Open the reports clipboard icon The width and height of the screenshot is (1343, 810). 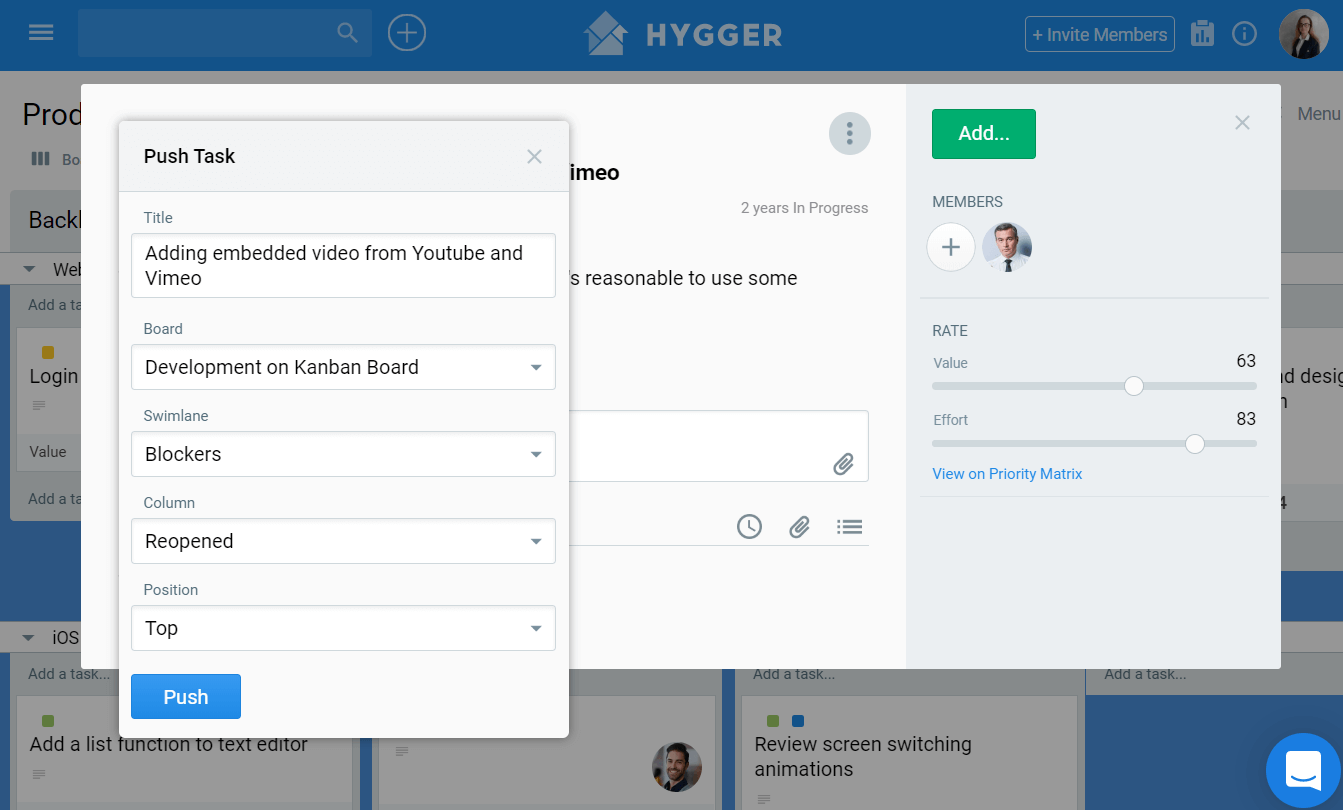[x=1202, y=34]
